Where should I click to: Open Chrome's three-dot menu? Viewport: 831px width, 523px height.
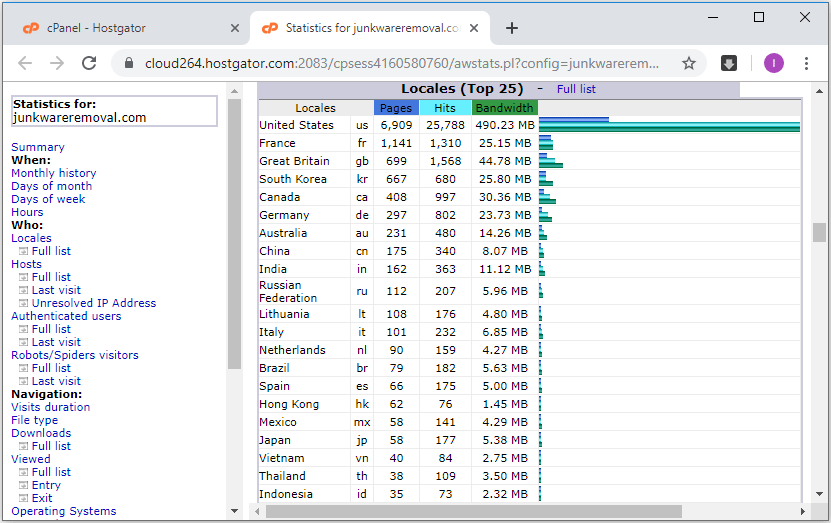pyautogui.click(x=809, y=63)
